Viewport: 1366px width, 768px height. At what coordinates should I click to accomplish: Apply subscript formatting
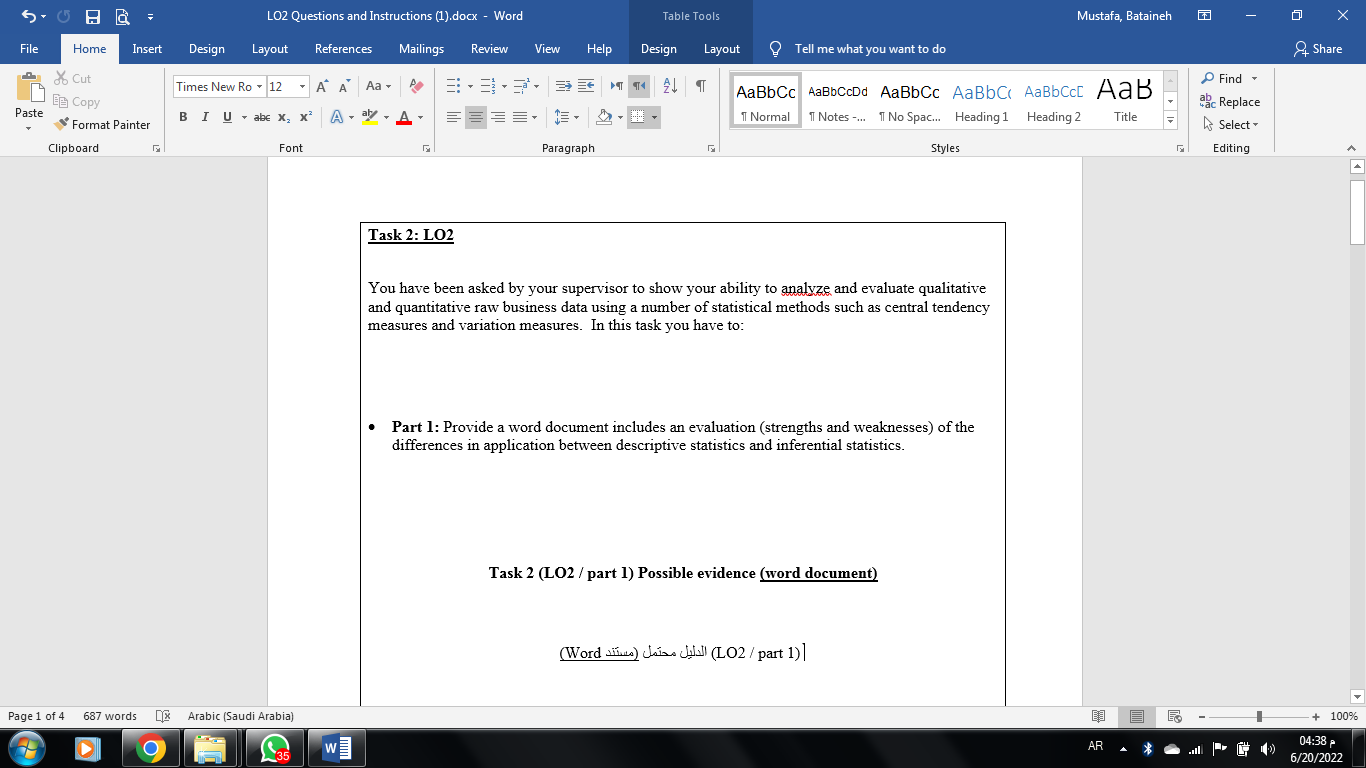click(x=283, y=116)
